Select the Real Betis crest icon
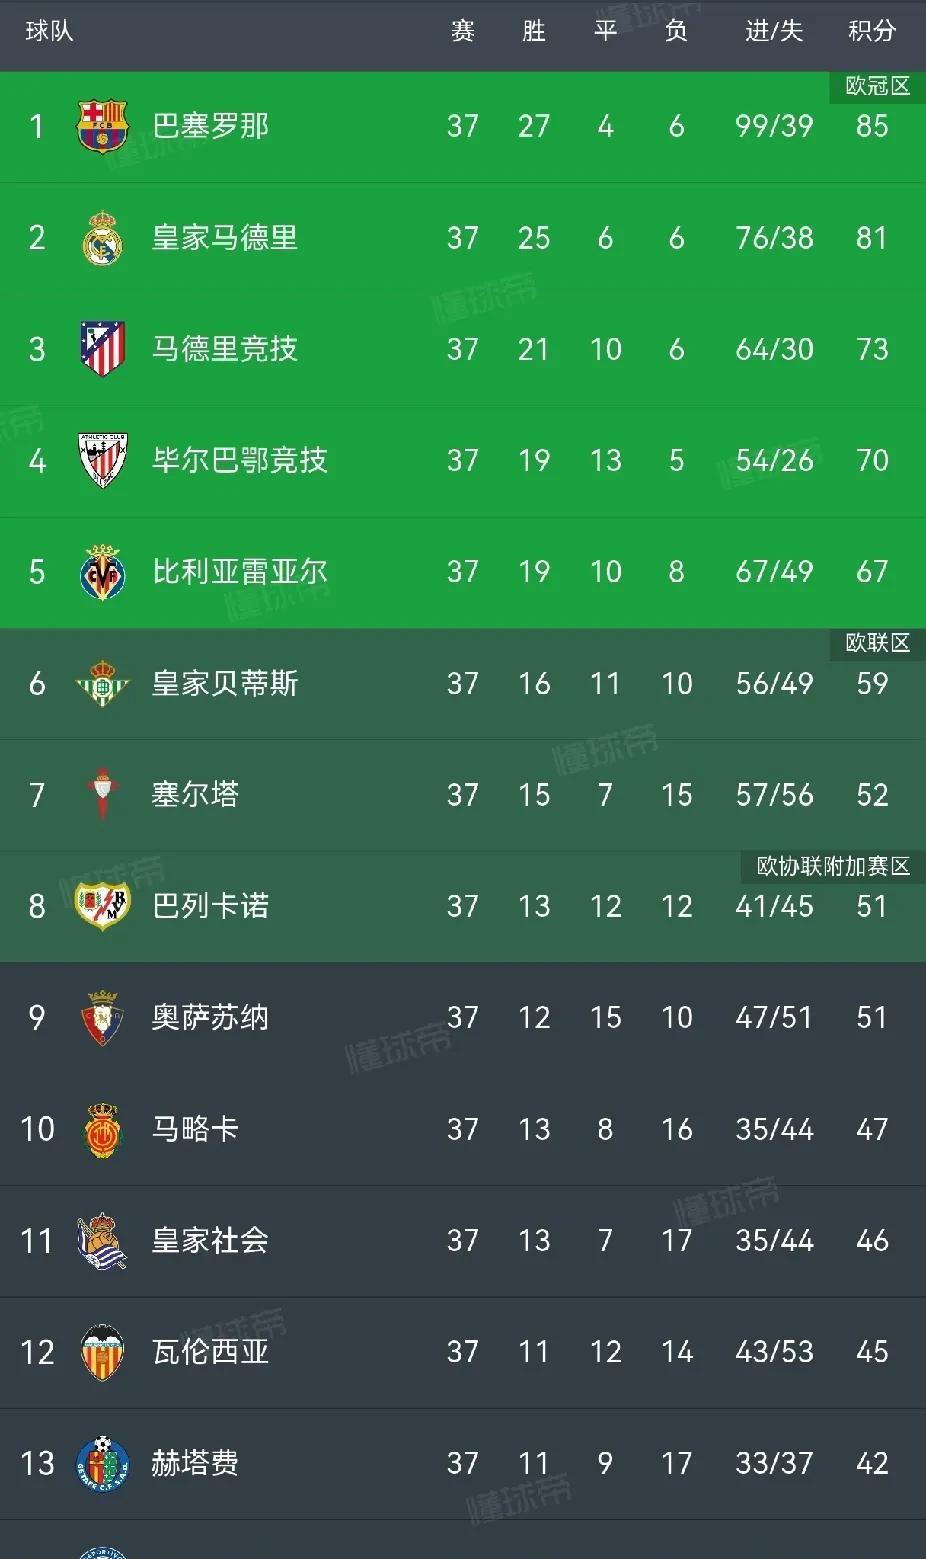This screenshot has width=926, height=1559. (x=102, y=683)
